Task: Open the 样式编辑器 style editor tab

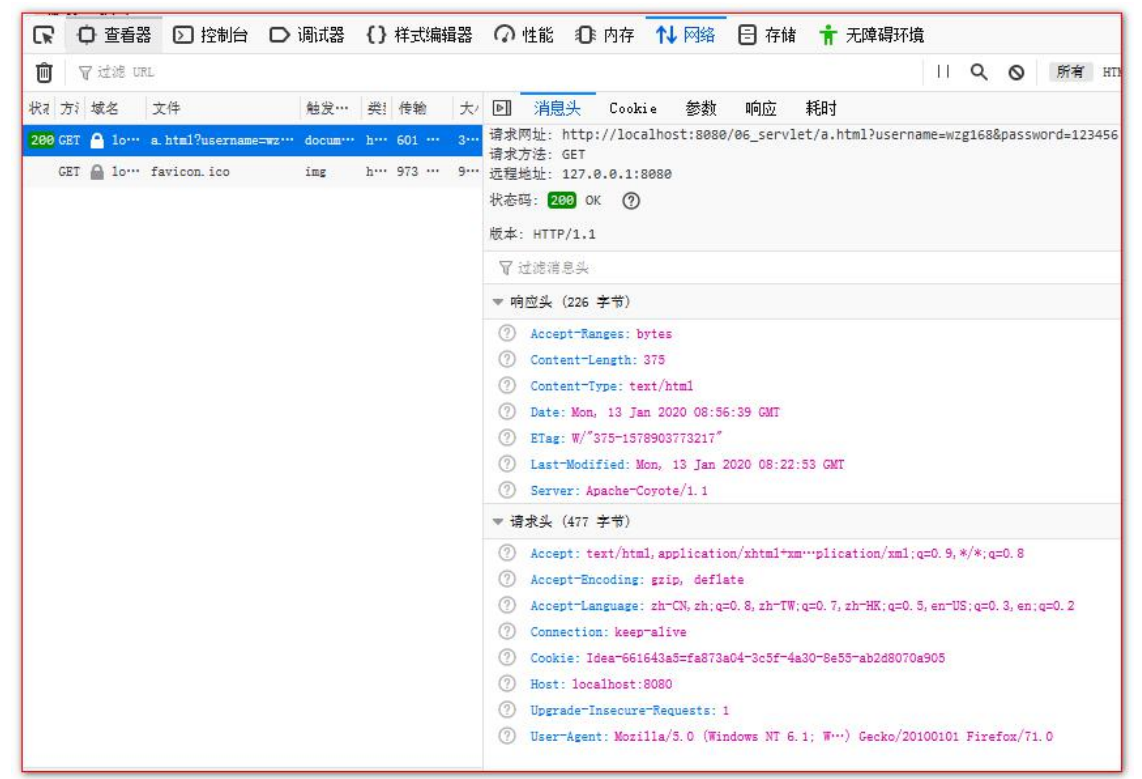Action: click(x=420, y=35)
